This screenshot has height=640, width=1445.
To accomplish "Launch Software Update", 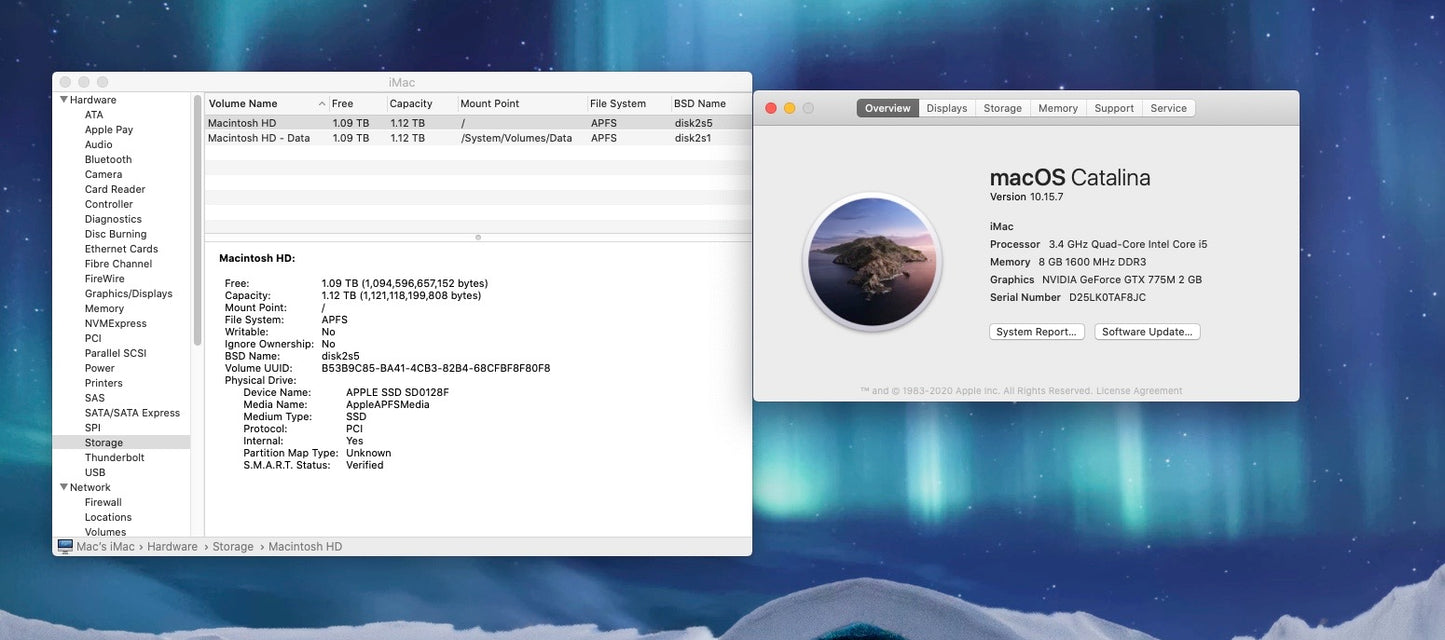I will click(x=1147, y=331).
